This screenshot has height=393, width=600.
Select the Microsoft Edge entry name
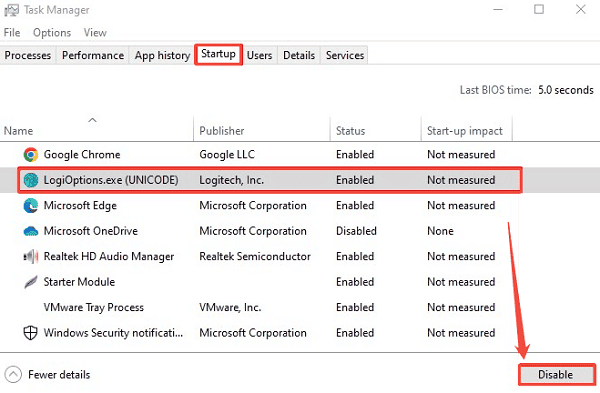click(80, 205)
